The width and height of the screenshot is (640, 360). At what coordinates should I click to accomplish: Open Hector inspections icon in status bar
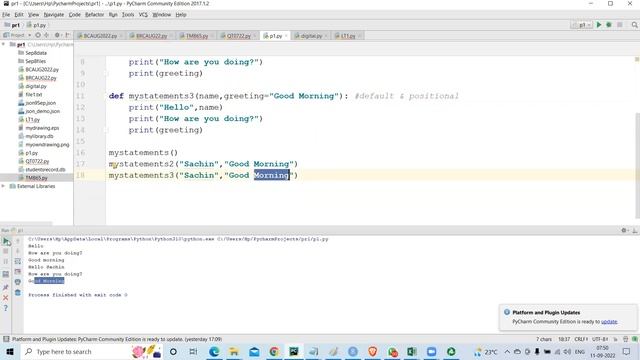coord(625,339)
